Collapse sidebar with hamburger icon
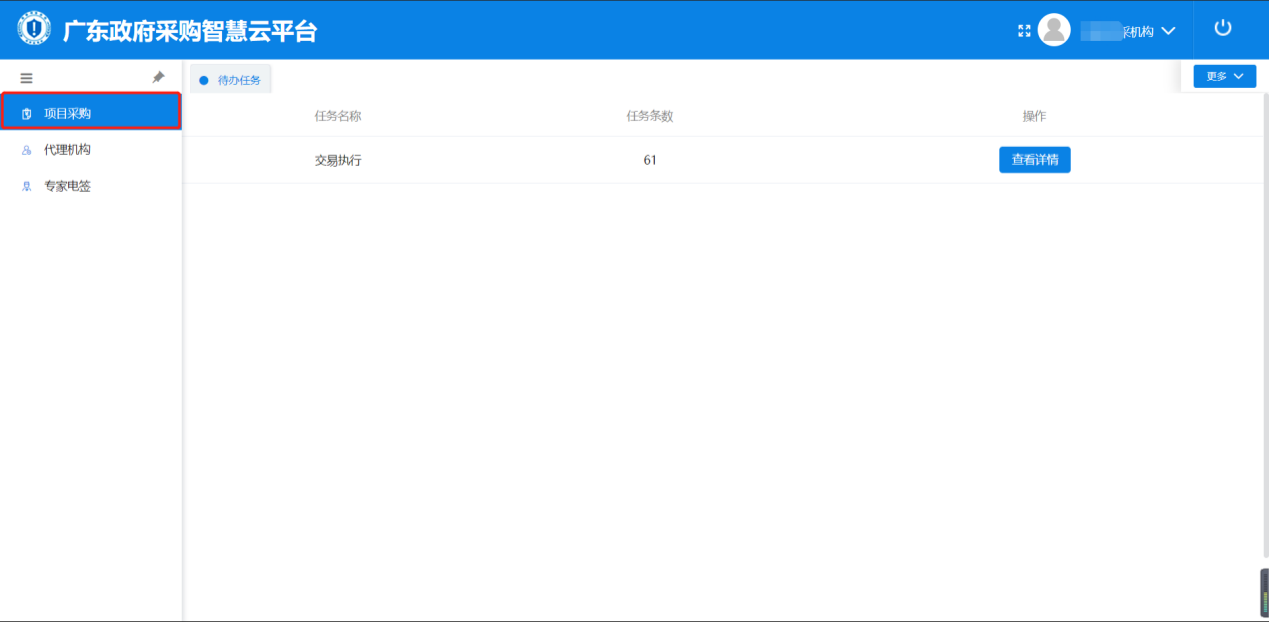 pyautogui.click(x=27, y=78)
